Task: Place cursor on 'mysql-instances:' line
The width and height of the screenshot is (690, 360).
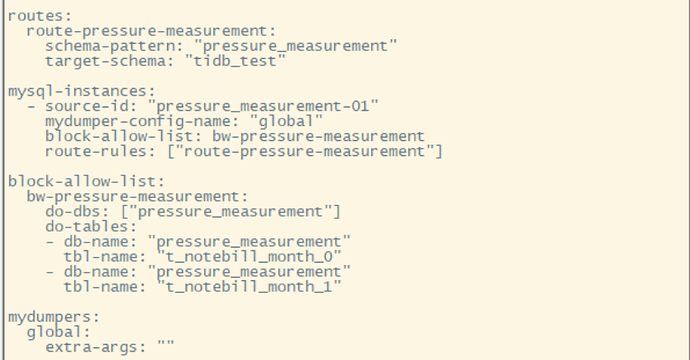Action: pos(82,91)
